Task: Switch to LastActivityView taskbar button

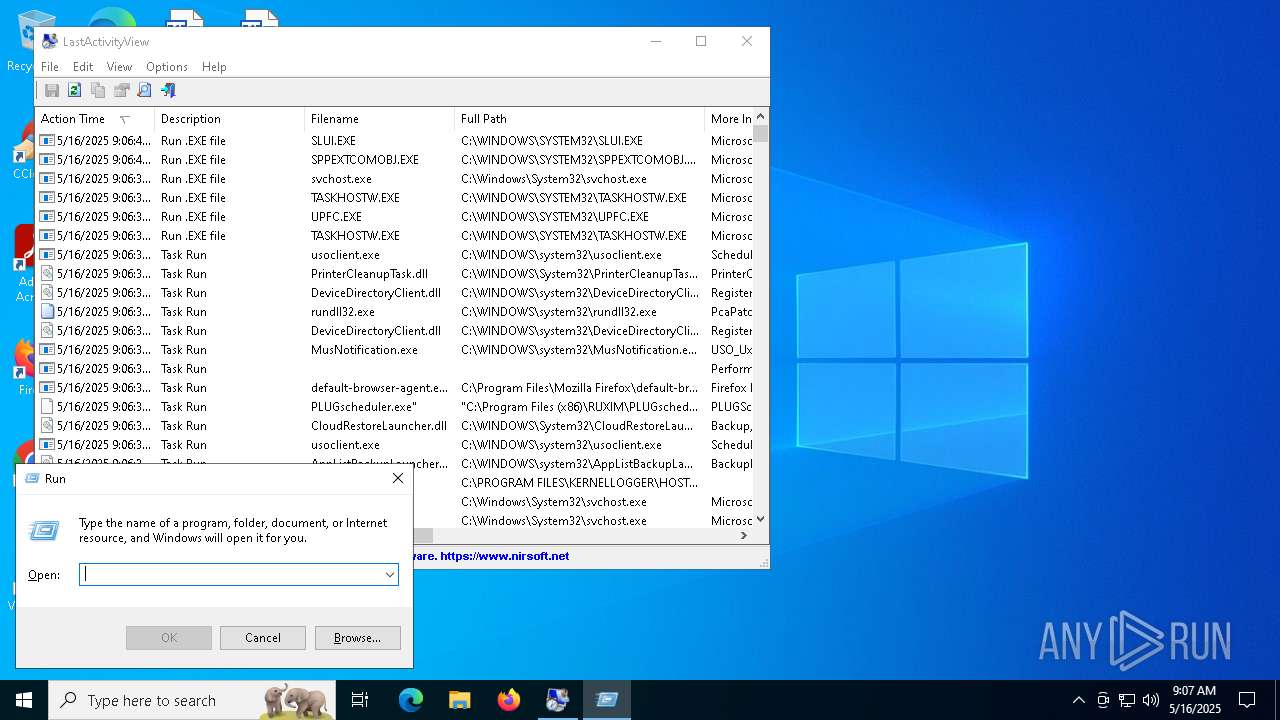Action: click(x=558, y=700)
